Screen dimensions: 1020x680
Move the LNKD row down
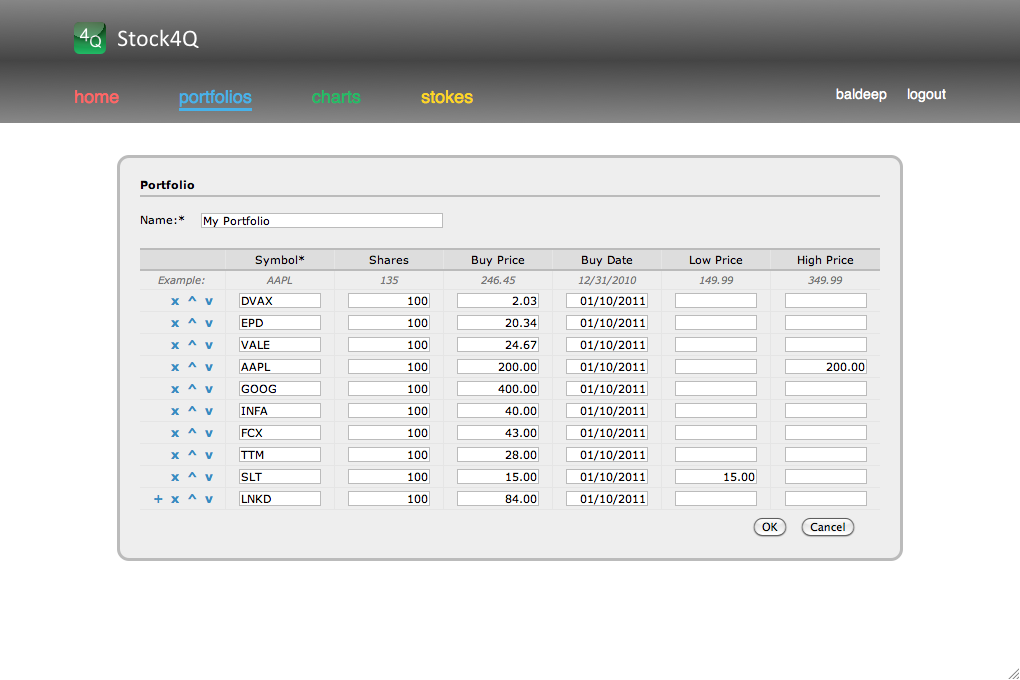click(x=209, y=500)
